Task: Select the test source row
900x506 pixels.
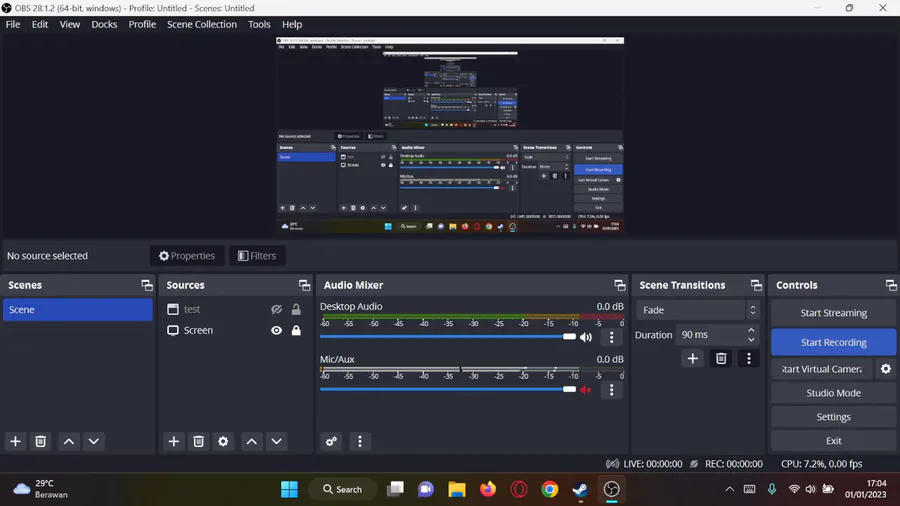Action: tap(235, 309)
